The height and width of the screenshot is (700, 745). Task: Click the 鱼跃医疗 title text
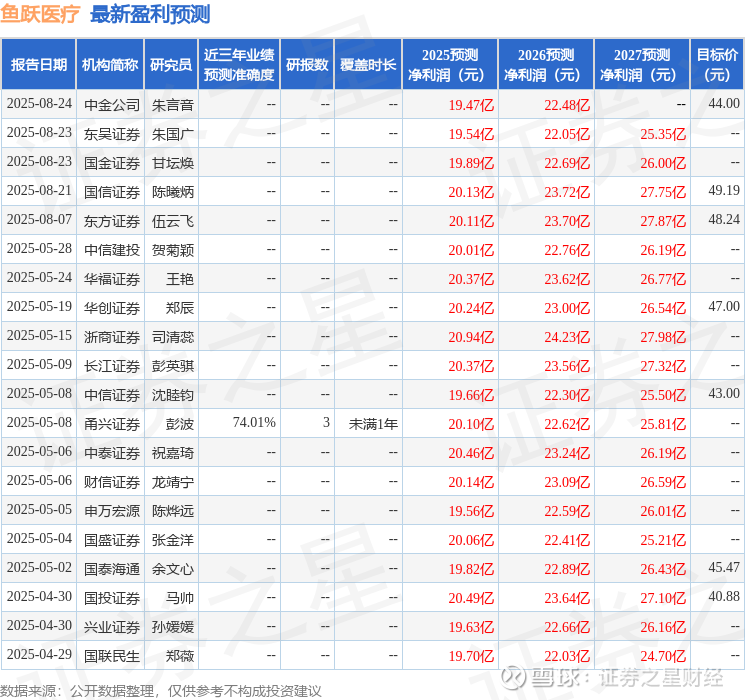tap(40, 14)
